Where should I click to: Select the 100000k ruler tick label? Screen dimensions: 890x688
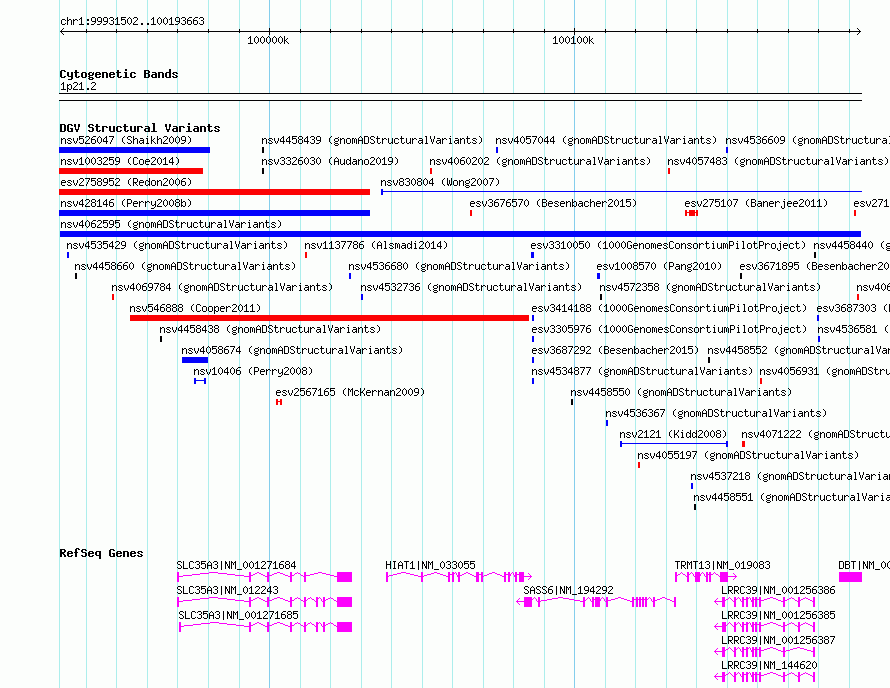tap(268, 40)
